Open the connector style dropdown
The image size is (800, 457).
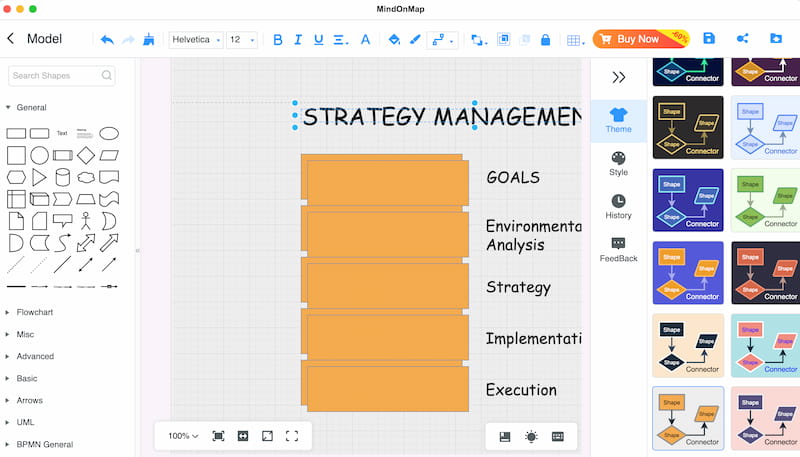442,39
